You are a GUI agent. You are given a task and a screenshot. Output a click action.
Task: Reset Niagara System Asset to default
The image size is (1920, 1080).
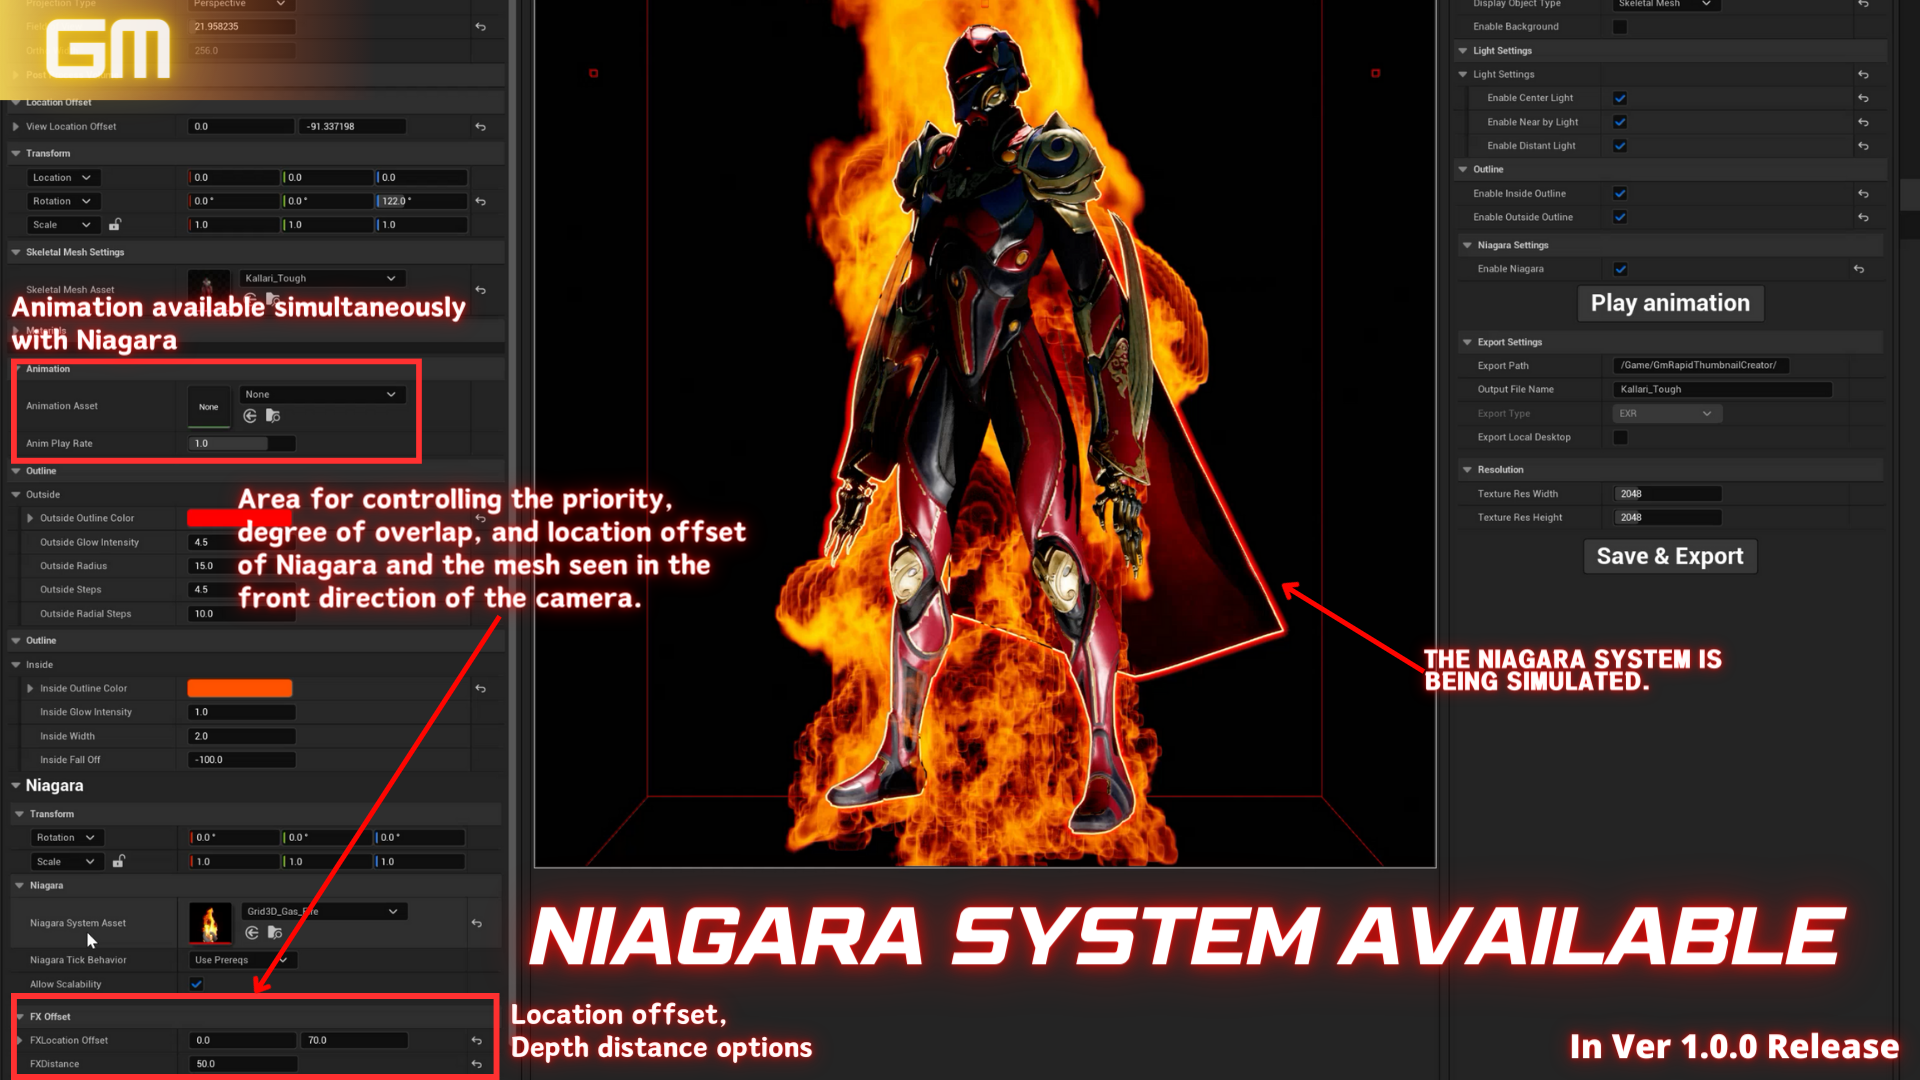[x=477, y=923]
